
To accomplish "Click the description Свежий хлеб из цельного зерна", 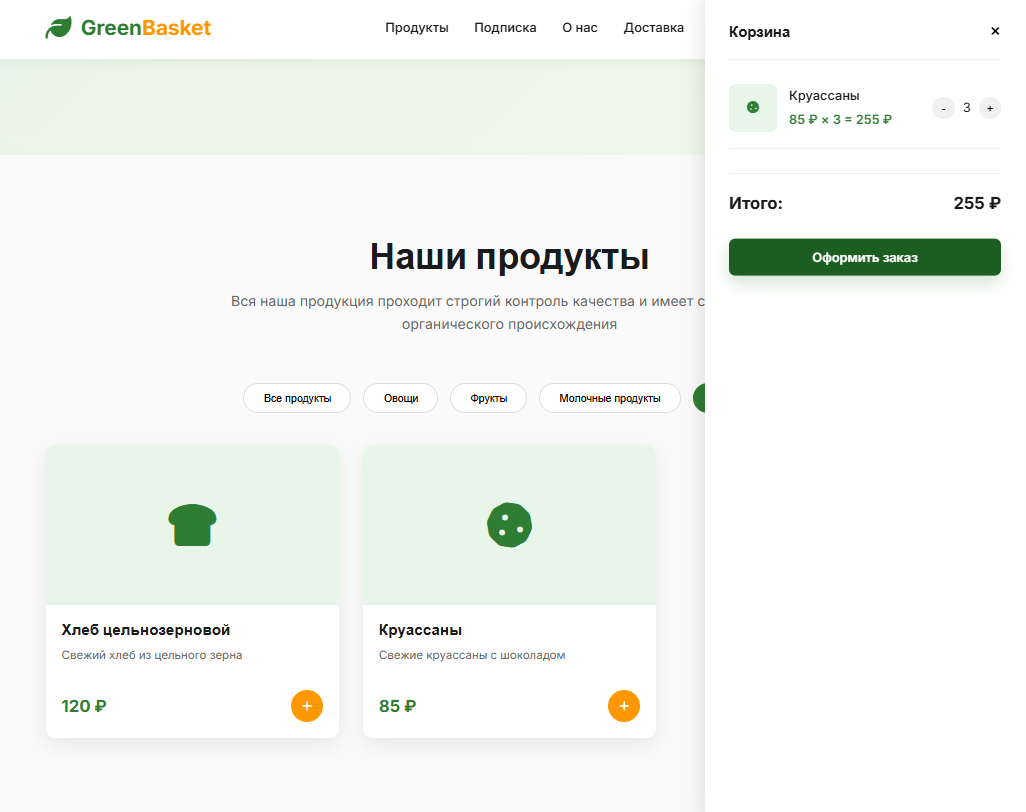I will (x=152, y=655).
